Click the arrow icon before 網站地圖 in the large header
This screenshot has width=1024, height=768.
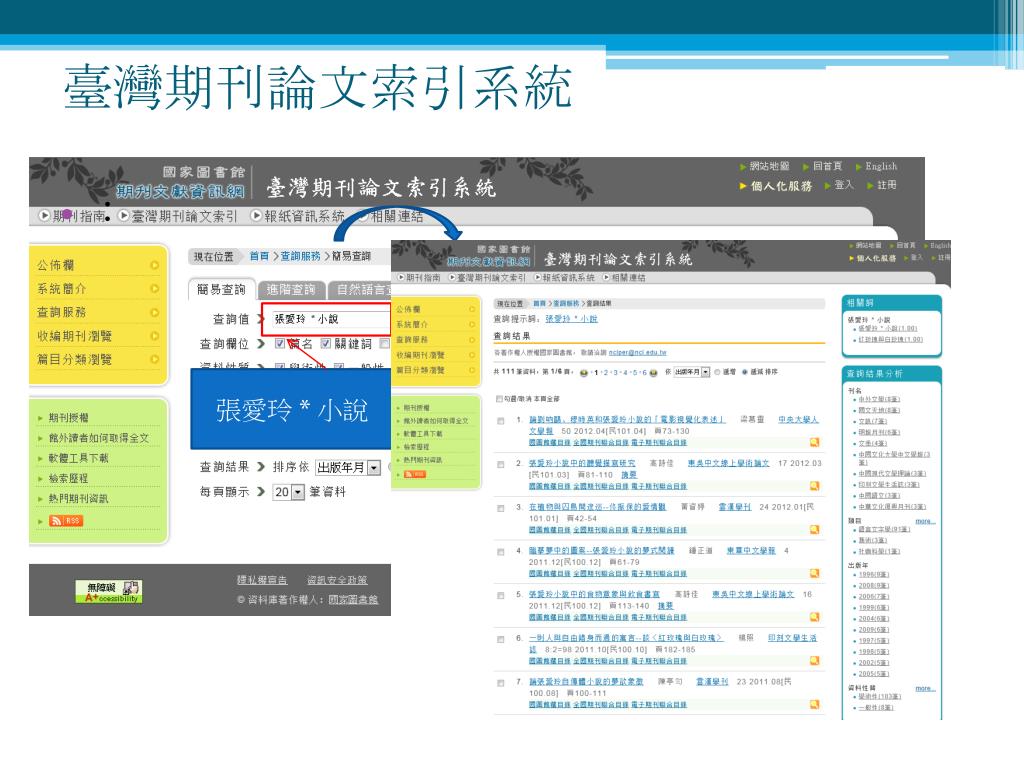coord(743,167)
